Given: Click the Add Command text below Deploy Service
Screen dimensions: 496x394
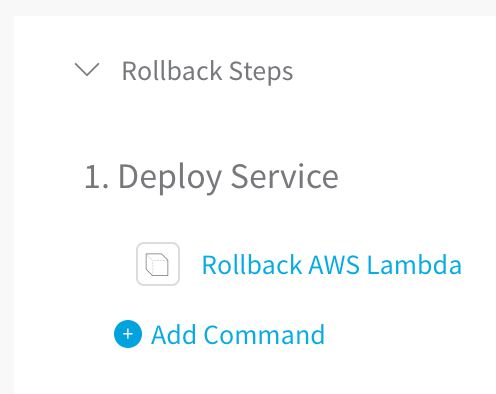Looking at the screenshot, I should click(238, 334).
